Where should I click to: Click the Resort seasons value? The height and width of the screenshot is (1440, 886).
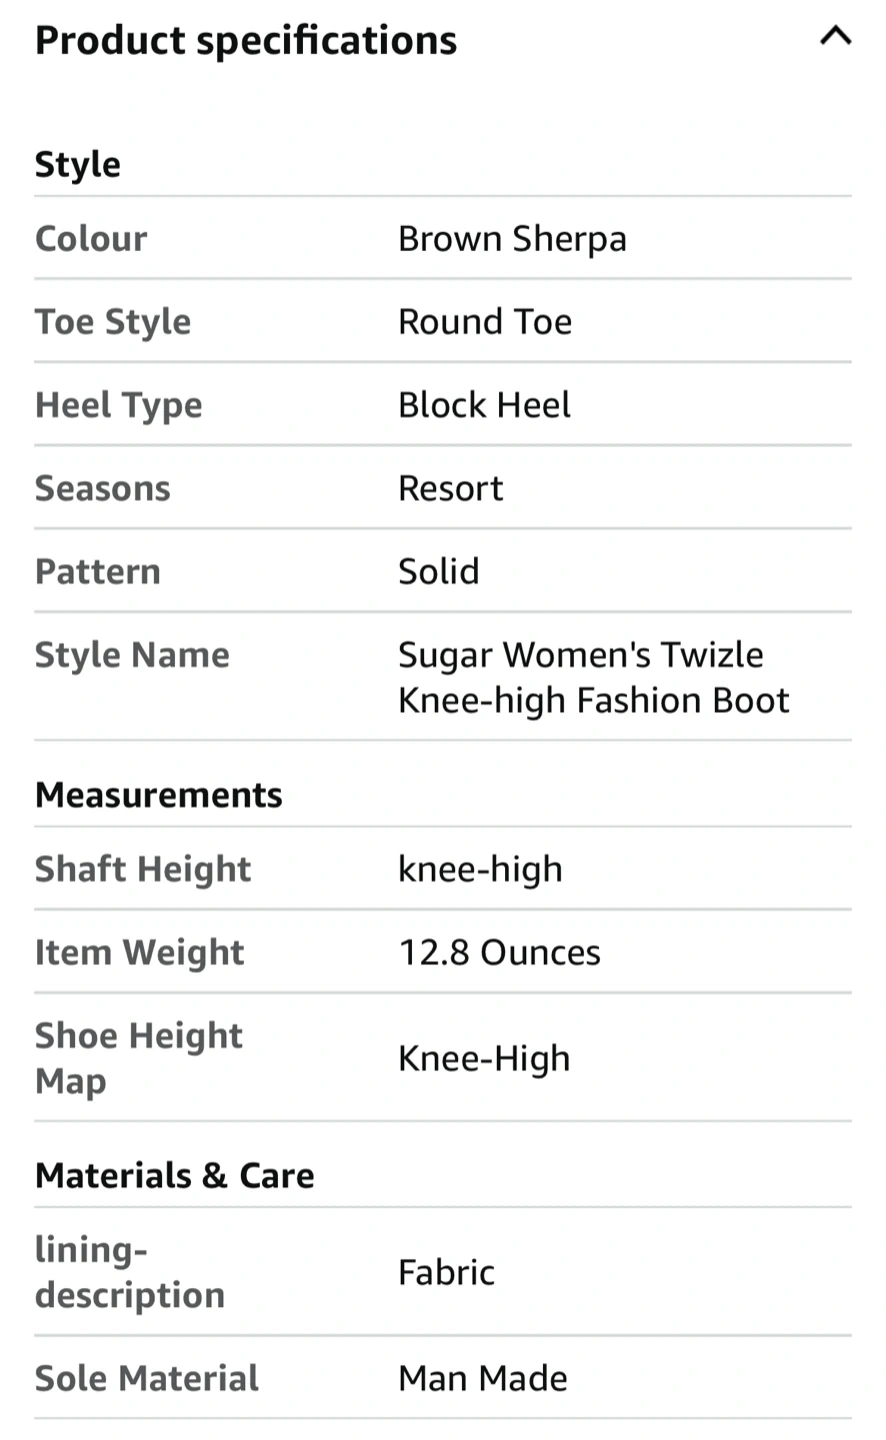coord(450,489)
